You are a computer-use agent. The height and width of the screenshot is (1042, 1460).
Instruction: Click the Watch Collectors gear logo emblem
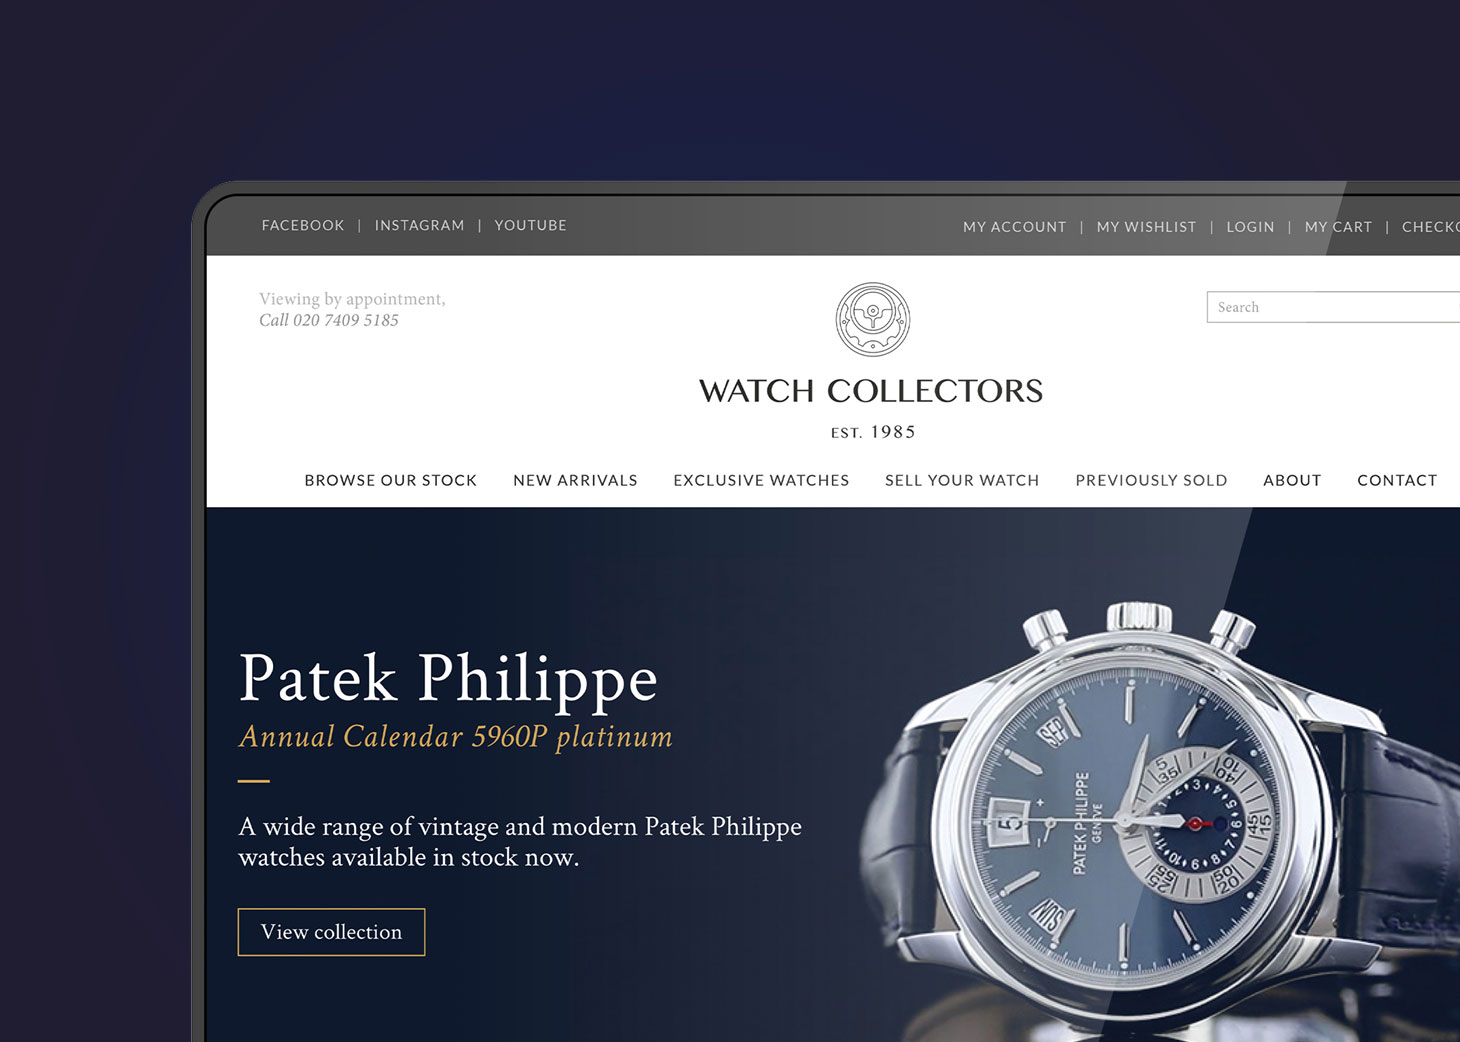pyautogui.click(x=873, y=319)
